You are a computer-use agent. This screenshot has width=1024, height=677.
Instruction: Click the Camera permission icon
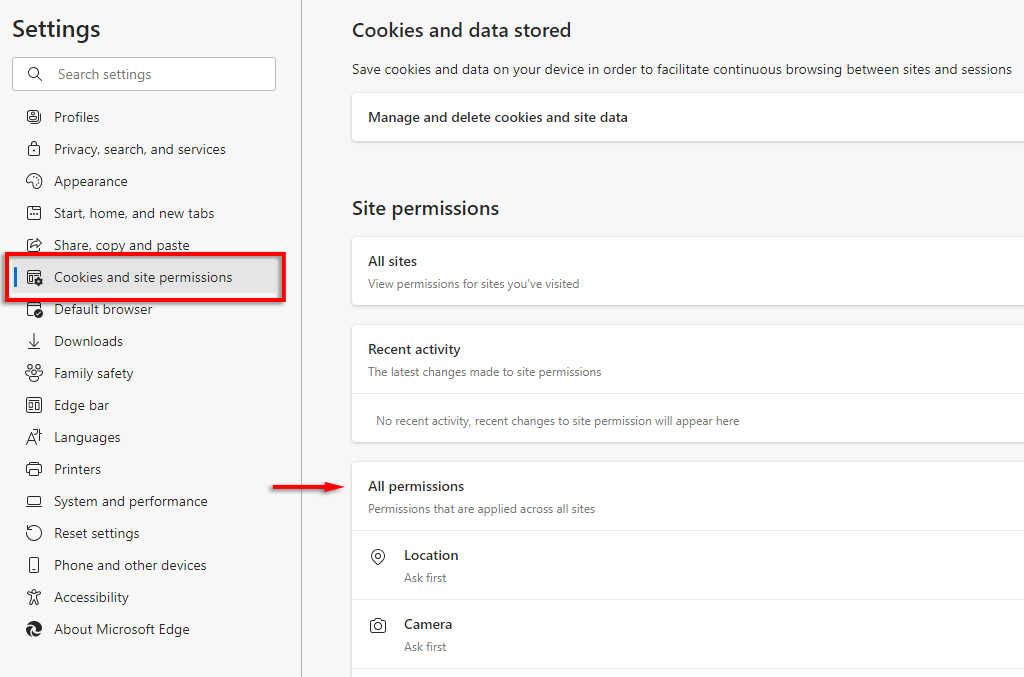click(x=378, y=626)
